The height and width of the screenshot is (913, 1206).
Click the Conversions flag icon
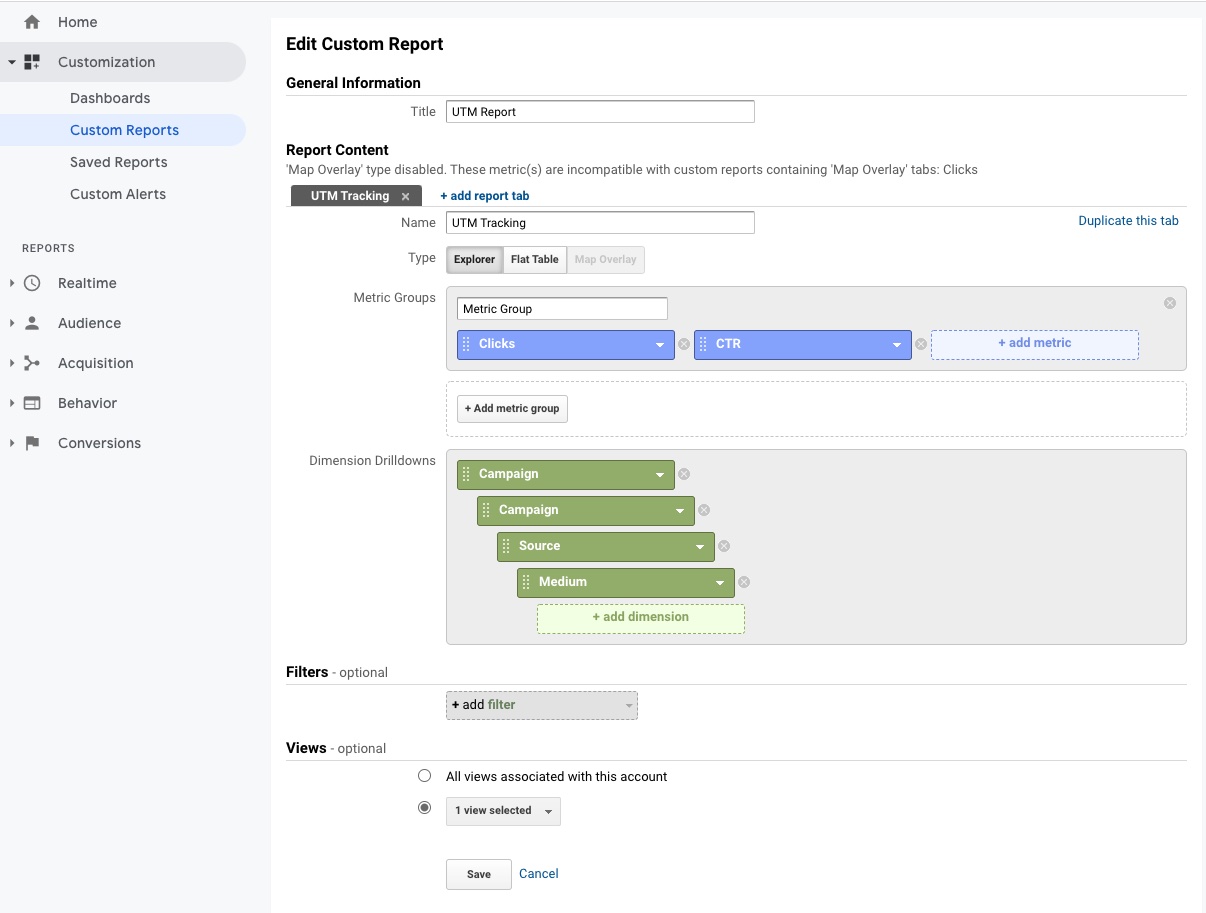click(x=32, y=443)
